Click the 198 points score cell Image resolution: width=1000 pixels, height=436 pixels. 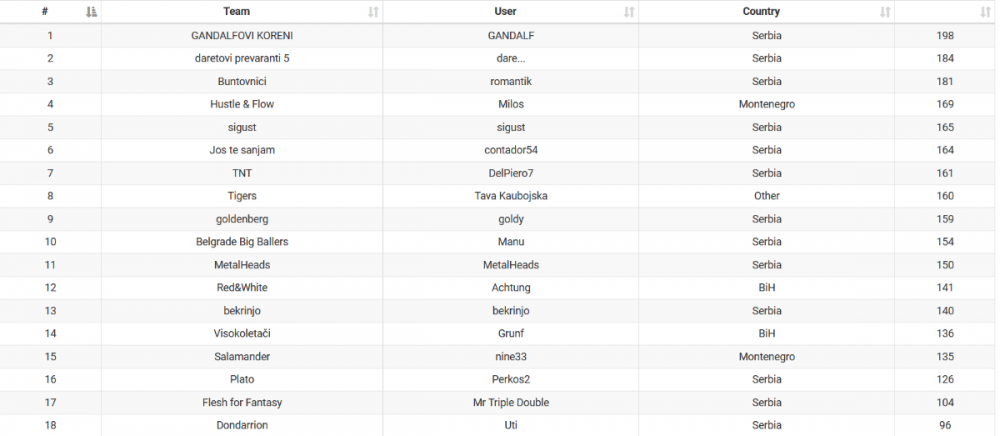click(x=945, y=35)
